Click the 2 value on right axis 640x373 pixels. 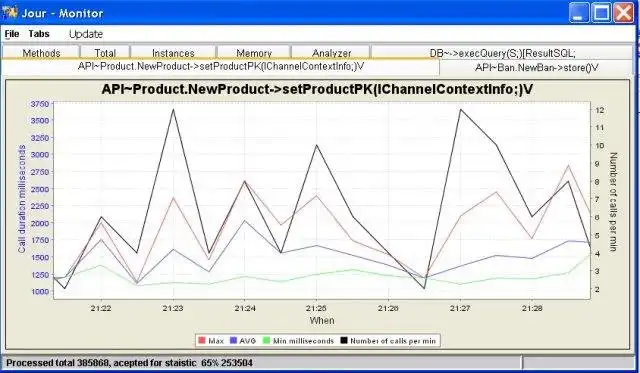coord(597,289)
